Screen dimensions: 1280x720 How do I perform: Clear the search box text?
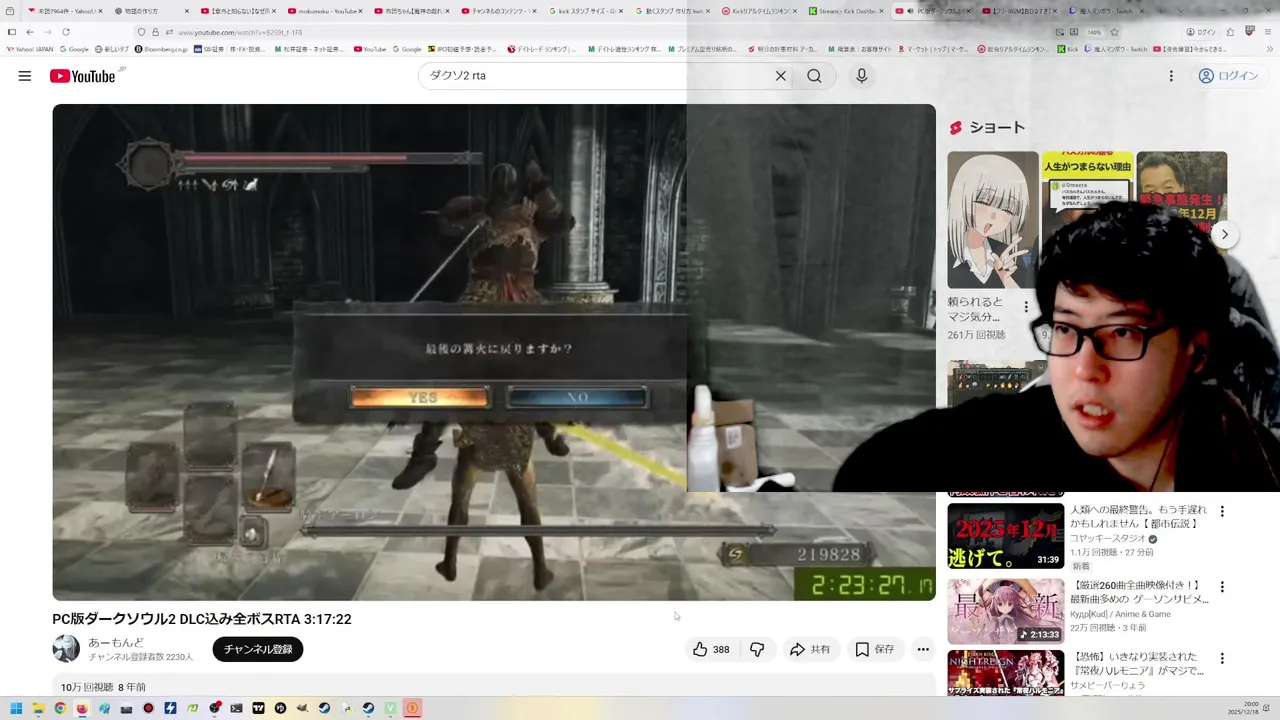tap(781, 76)
